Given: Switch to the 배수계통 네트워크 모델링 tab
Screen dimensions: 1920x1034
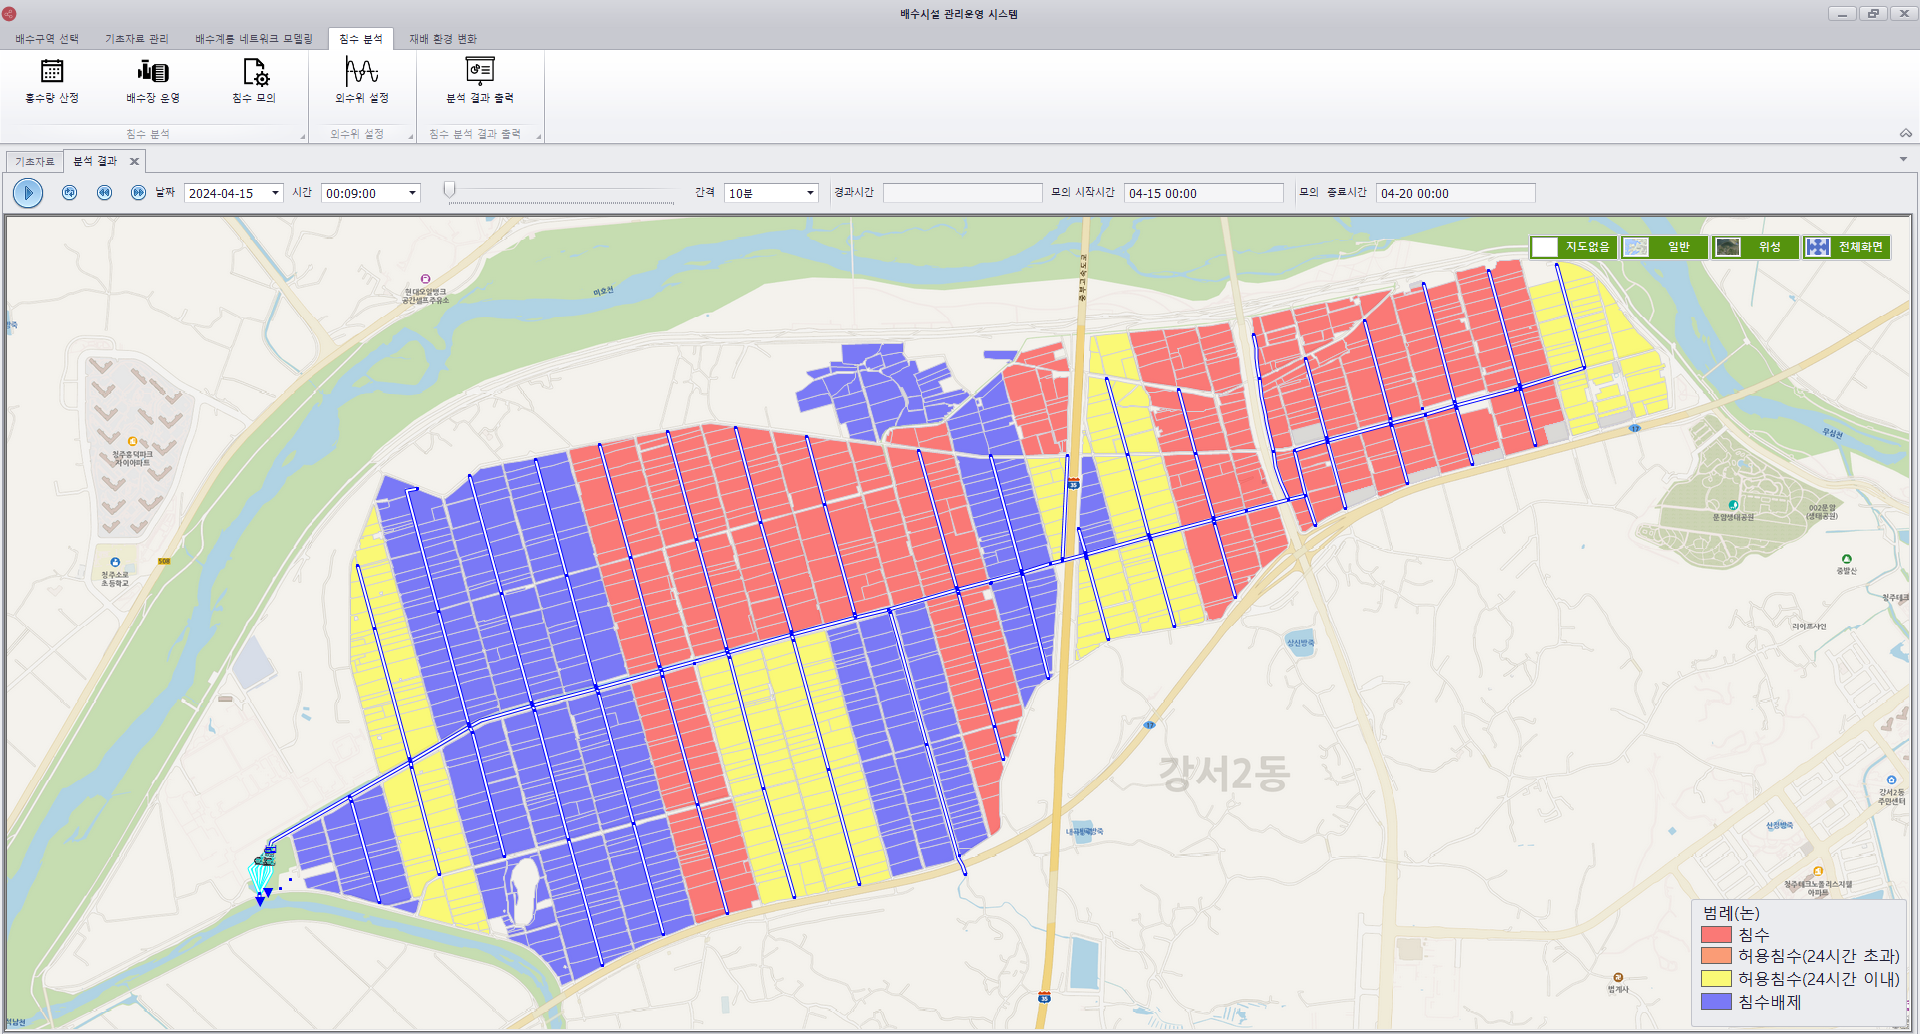Looking at the screenshot, I should click(x=253, y=39).
